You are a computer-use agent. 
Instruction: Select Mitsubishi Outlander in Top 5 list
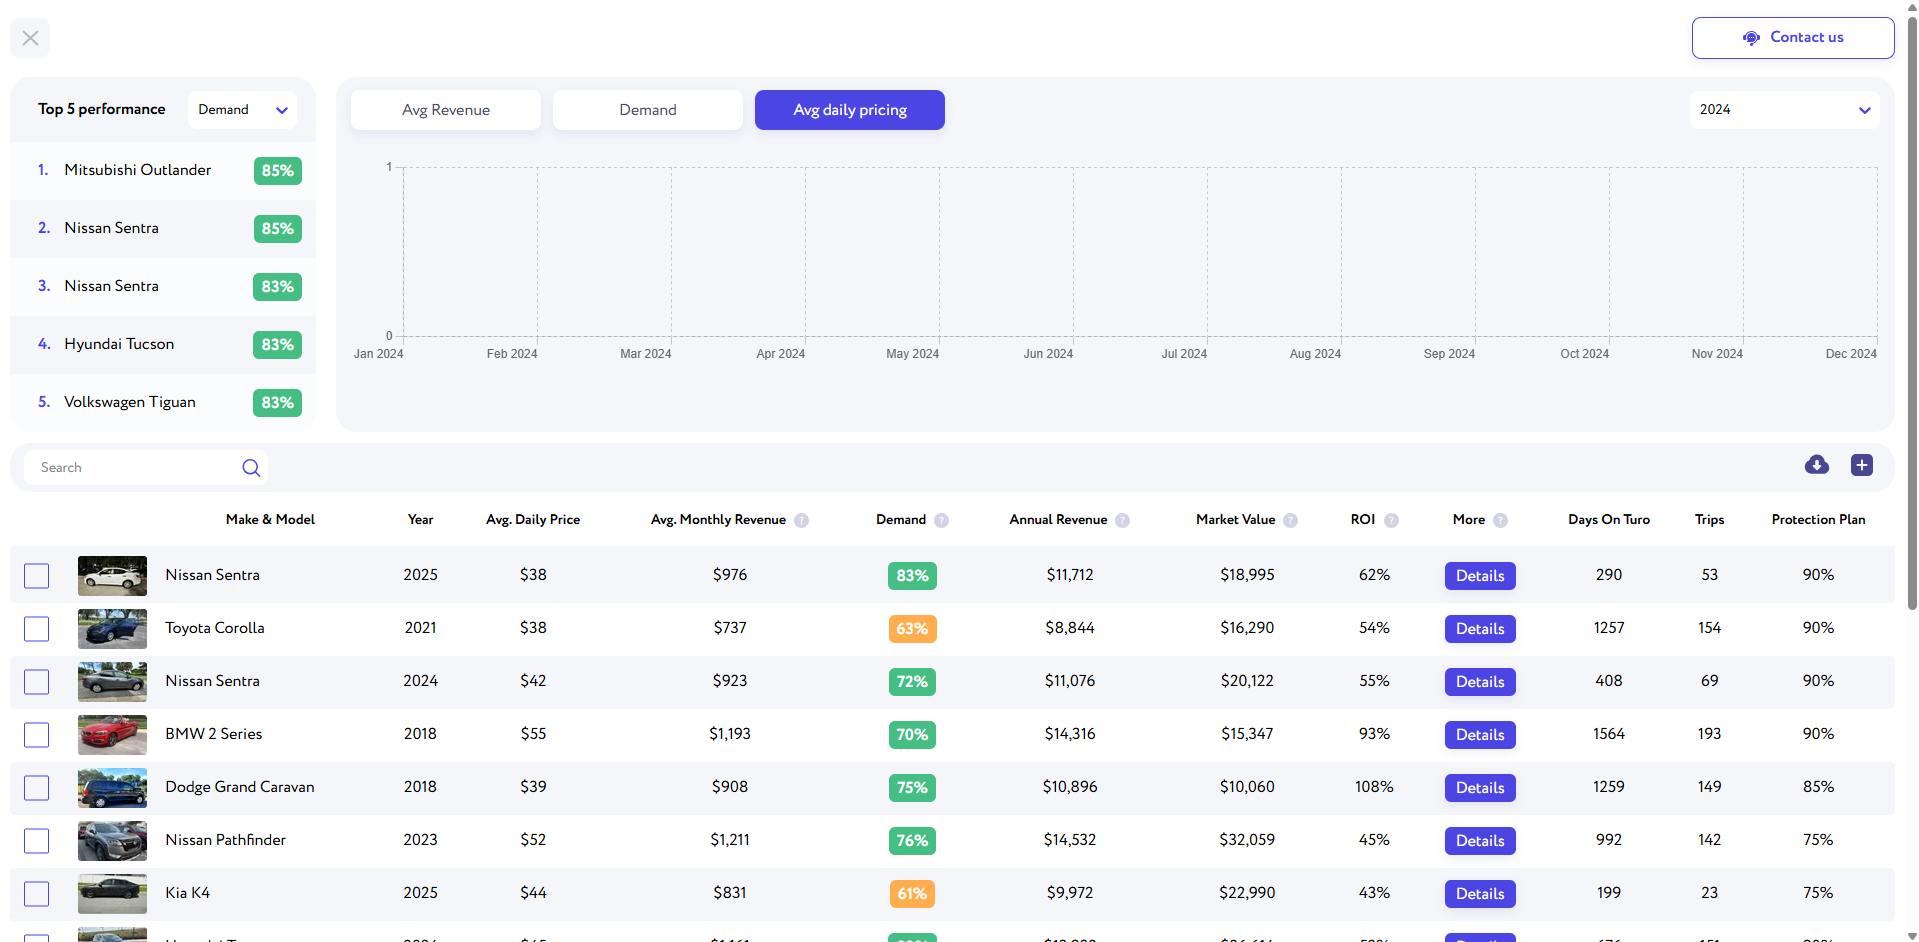coord(163,171)
